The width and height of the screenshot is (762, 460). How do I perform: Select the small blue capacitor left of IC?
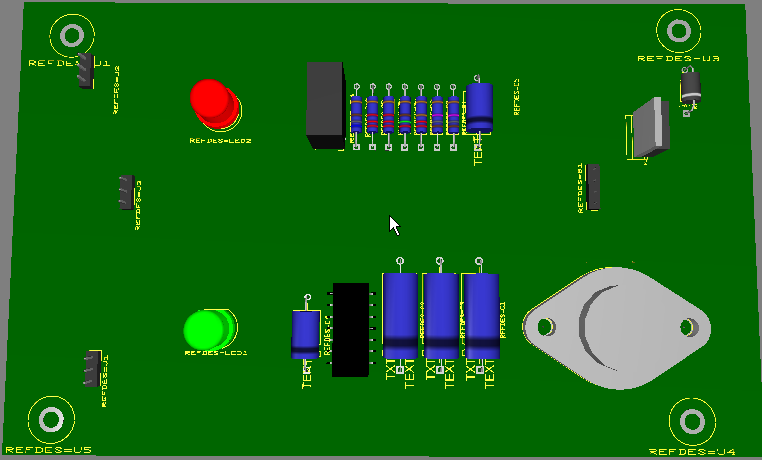coord(305,333)
